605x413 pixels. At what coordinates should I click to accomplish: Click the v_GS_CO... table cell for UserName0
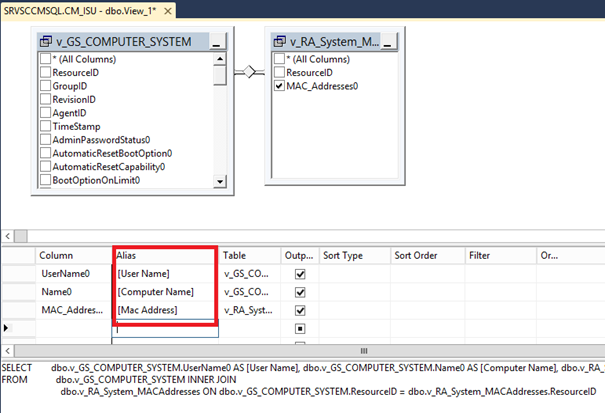click(250, 274)
